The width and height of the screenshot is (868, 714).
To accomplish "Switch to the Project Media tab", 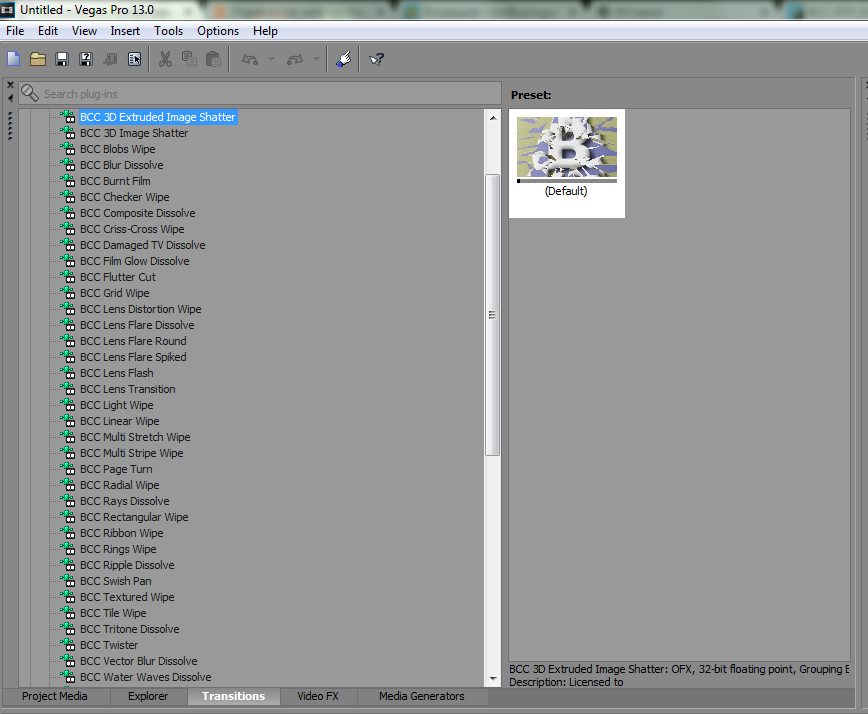I will pos(55,696).
